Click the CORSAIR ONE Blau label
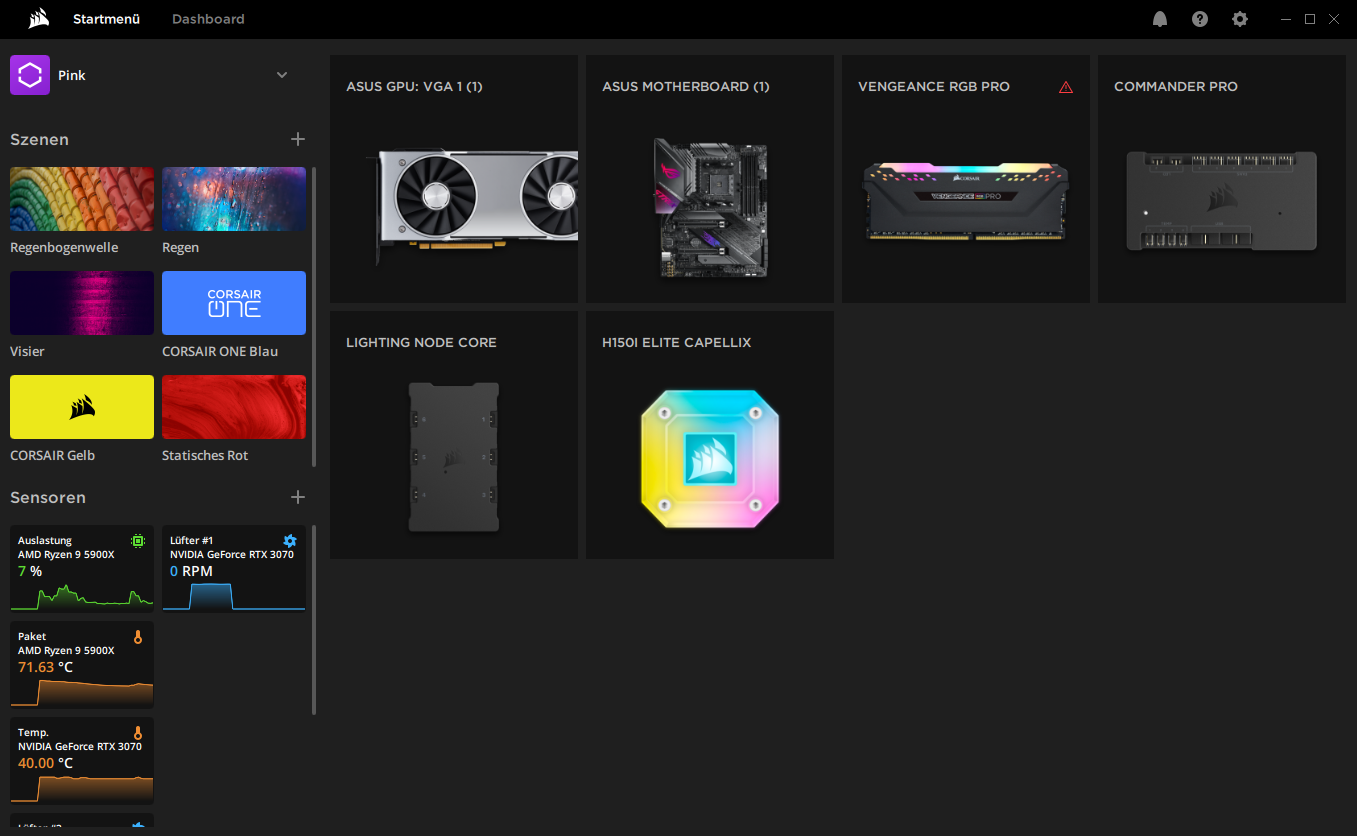 tap(220, 352)
